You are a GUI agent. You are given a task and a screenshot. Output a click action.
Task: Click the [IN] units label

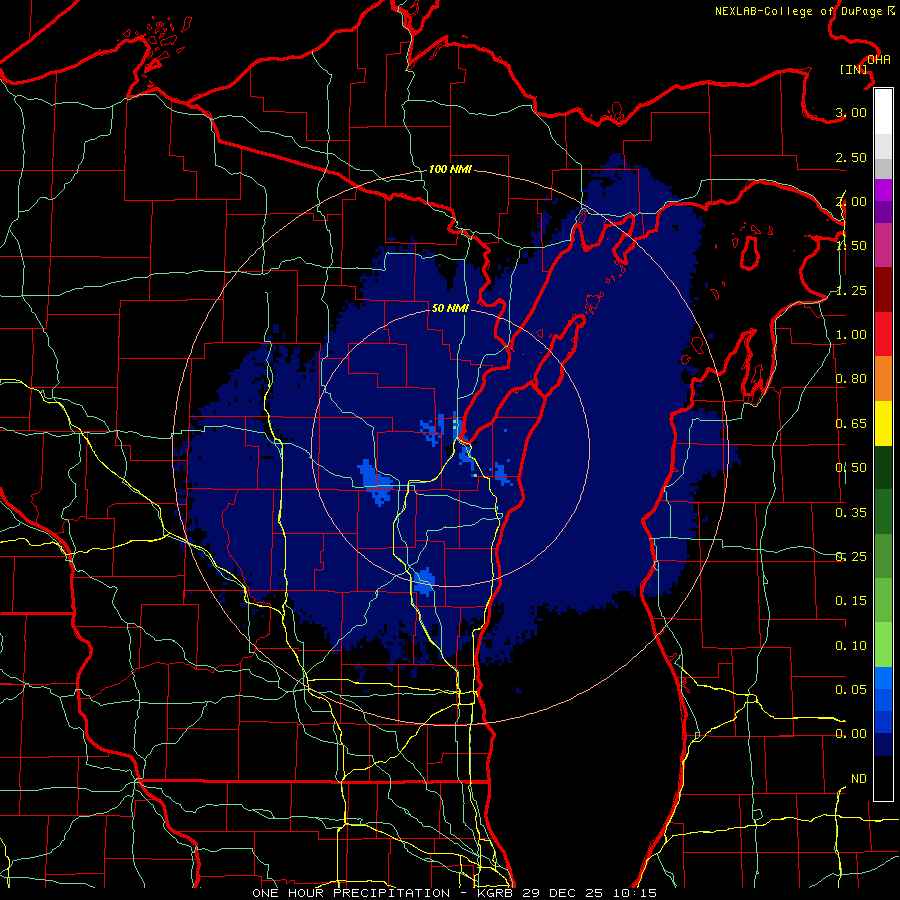[x=854, y=69]
